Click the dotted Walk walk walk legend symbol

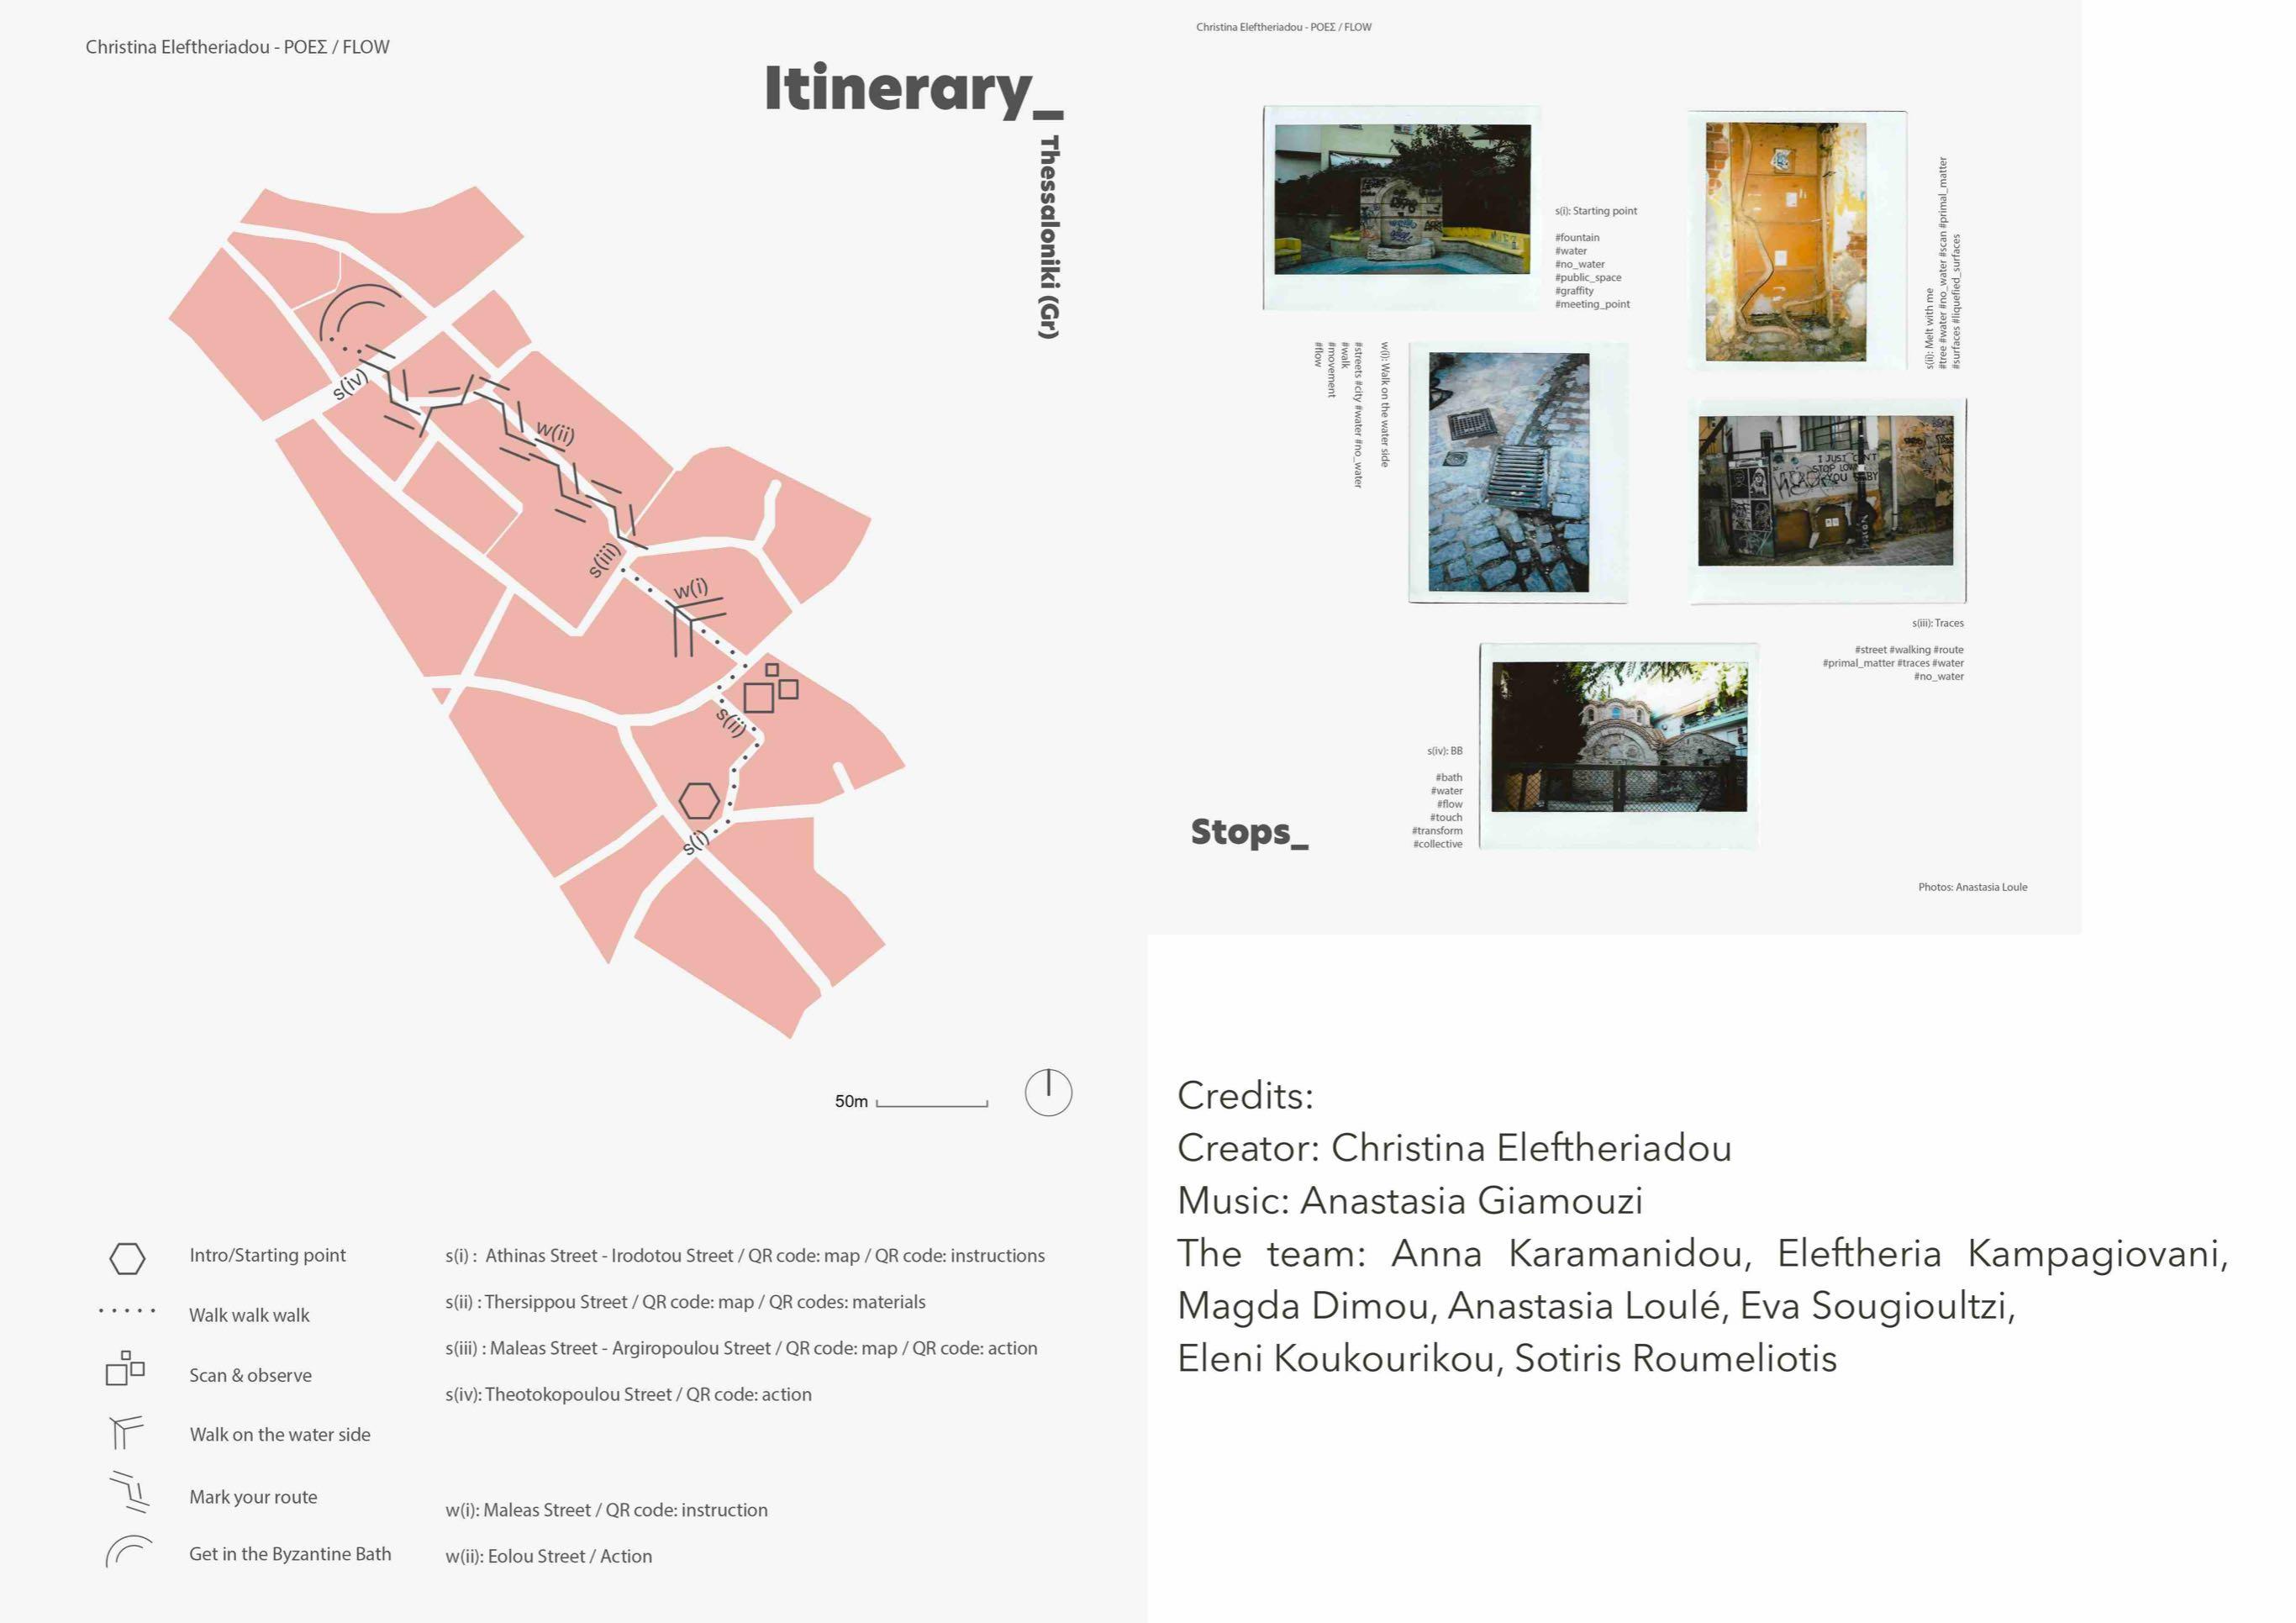[x=127, y=1310]
